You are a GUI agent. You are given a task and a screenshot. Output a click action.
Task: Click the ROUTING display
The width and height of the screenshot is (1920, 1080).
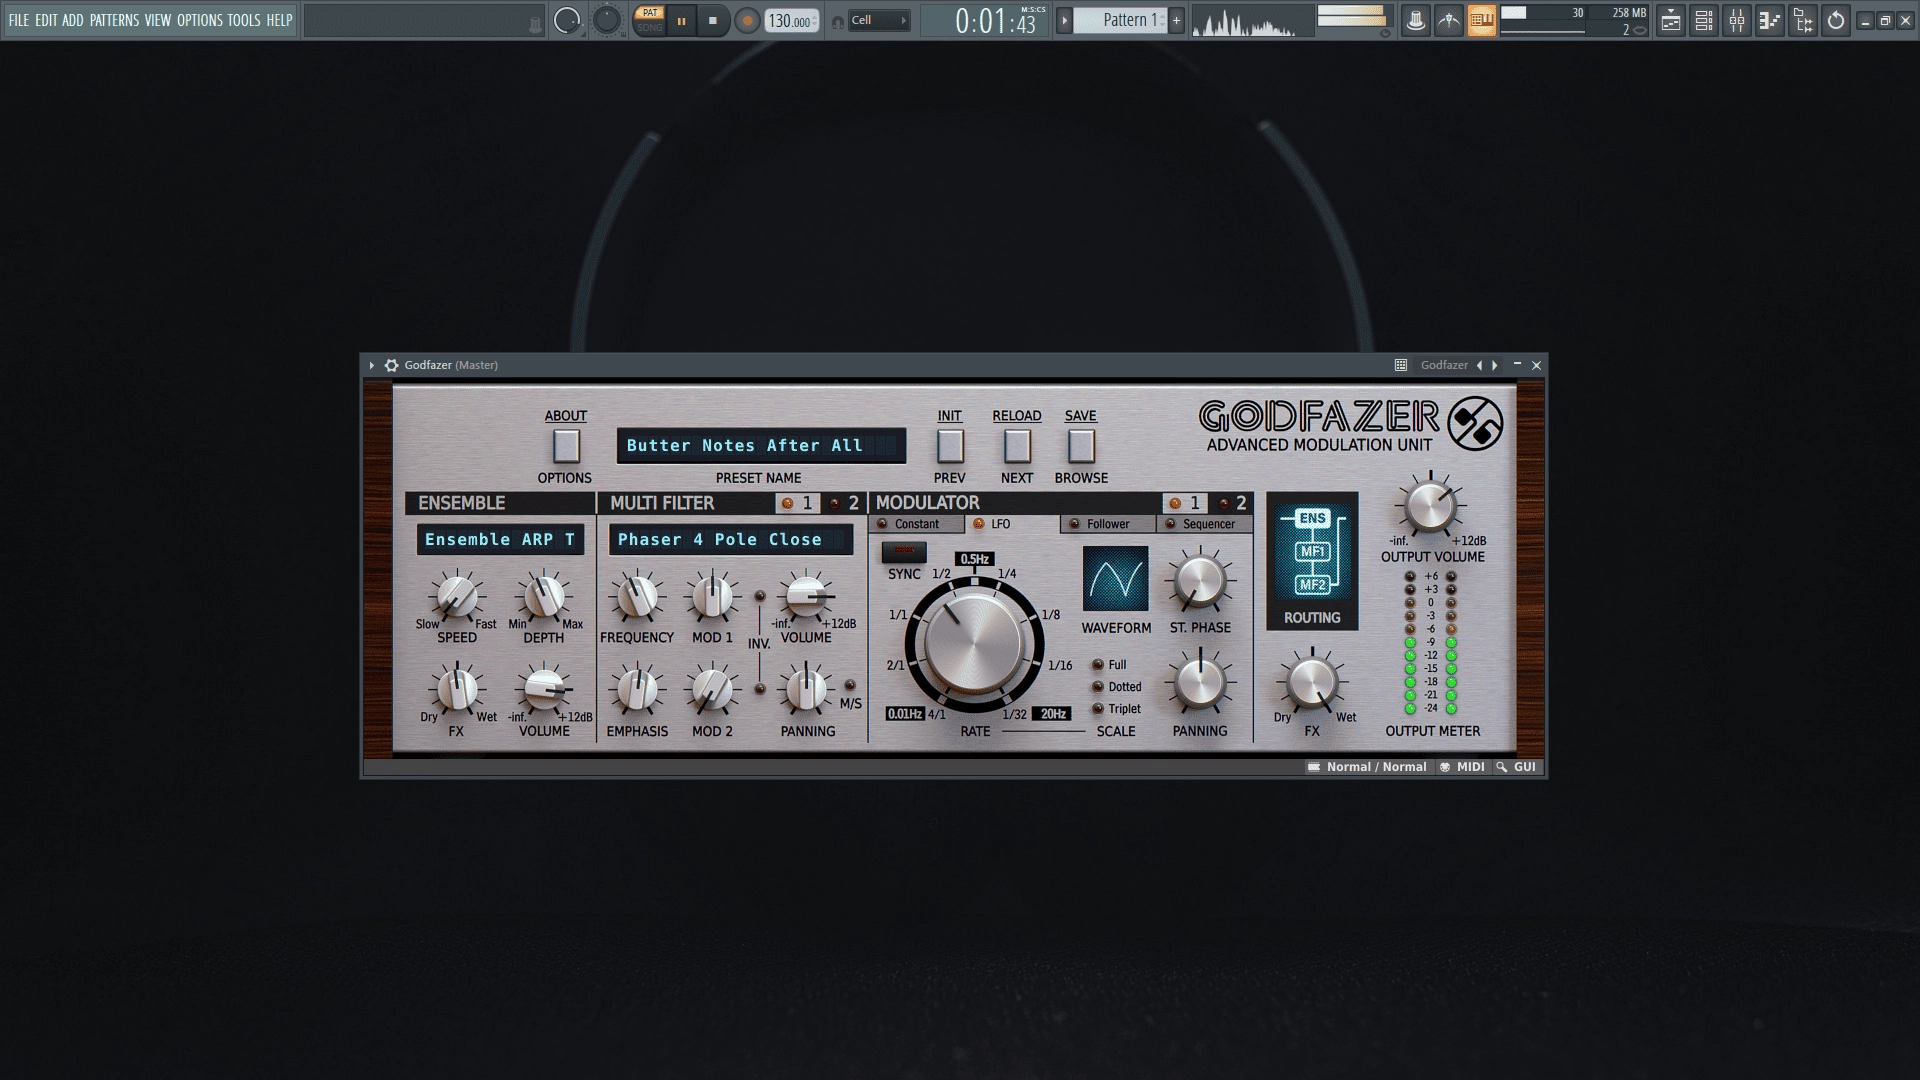1313,552
